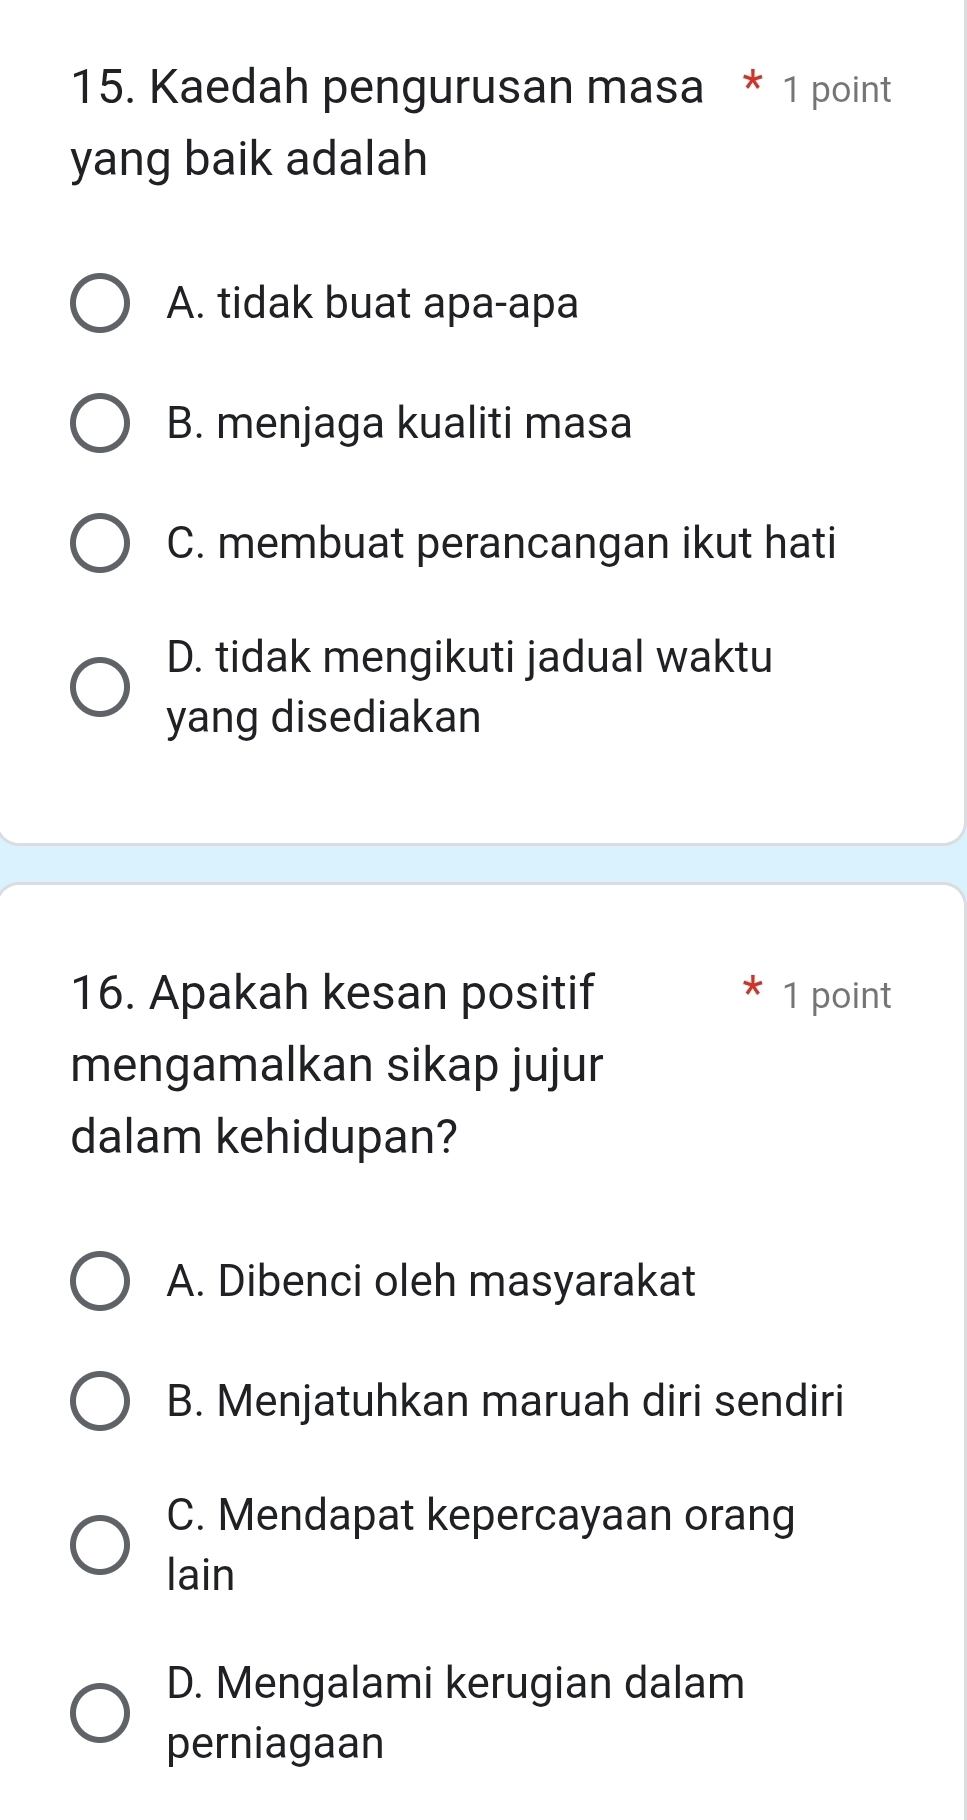Click radio circle beside 'B. Menjatuhkan maruah diri sendiri'
967x1820 pixels.
[100, 1401]
